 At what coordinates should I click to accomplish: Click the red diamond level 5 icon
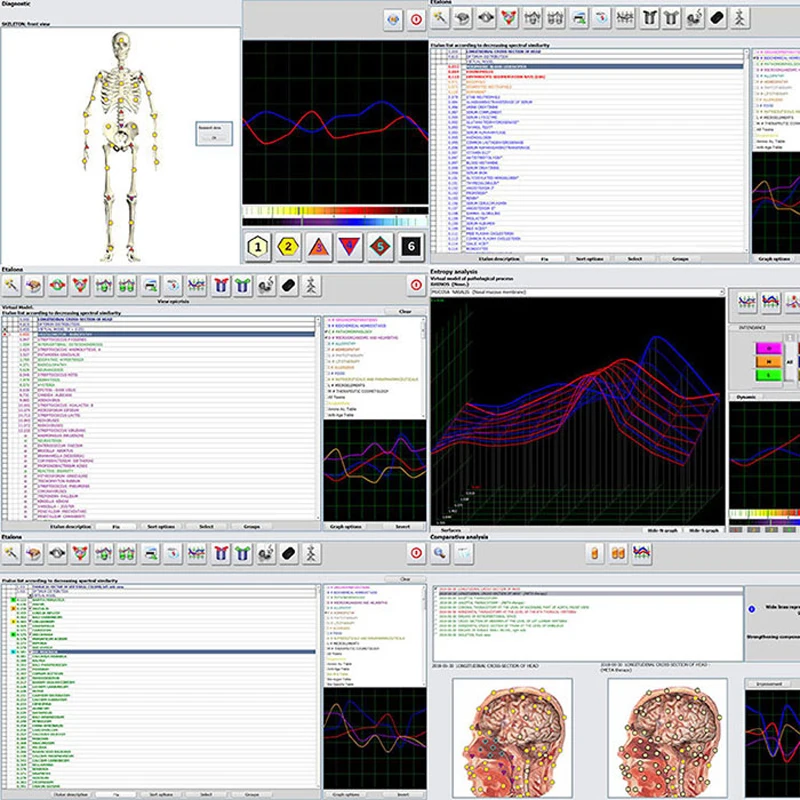(x=381, y=248)
